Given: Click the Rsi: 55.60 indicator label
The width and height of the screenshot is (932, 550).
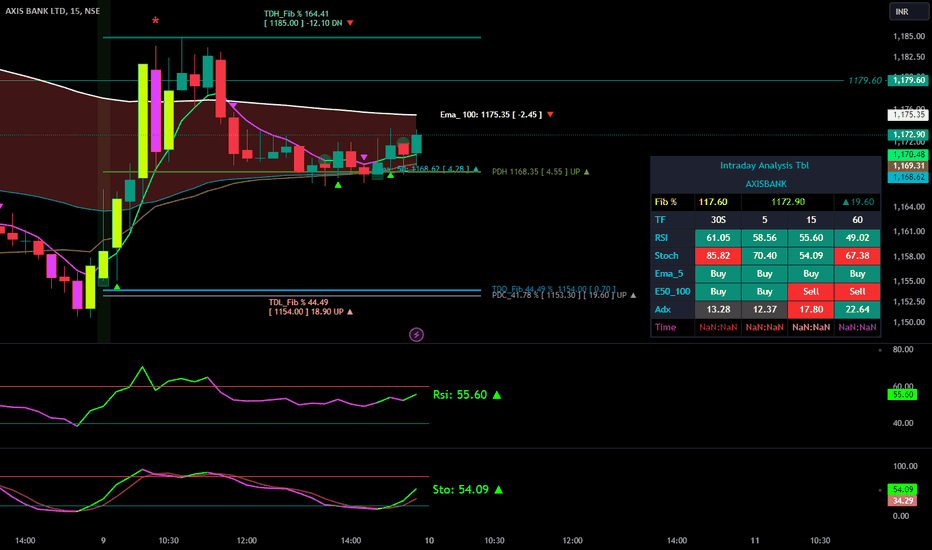Looking at the screenshot, I should [x=467, y=395].
